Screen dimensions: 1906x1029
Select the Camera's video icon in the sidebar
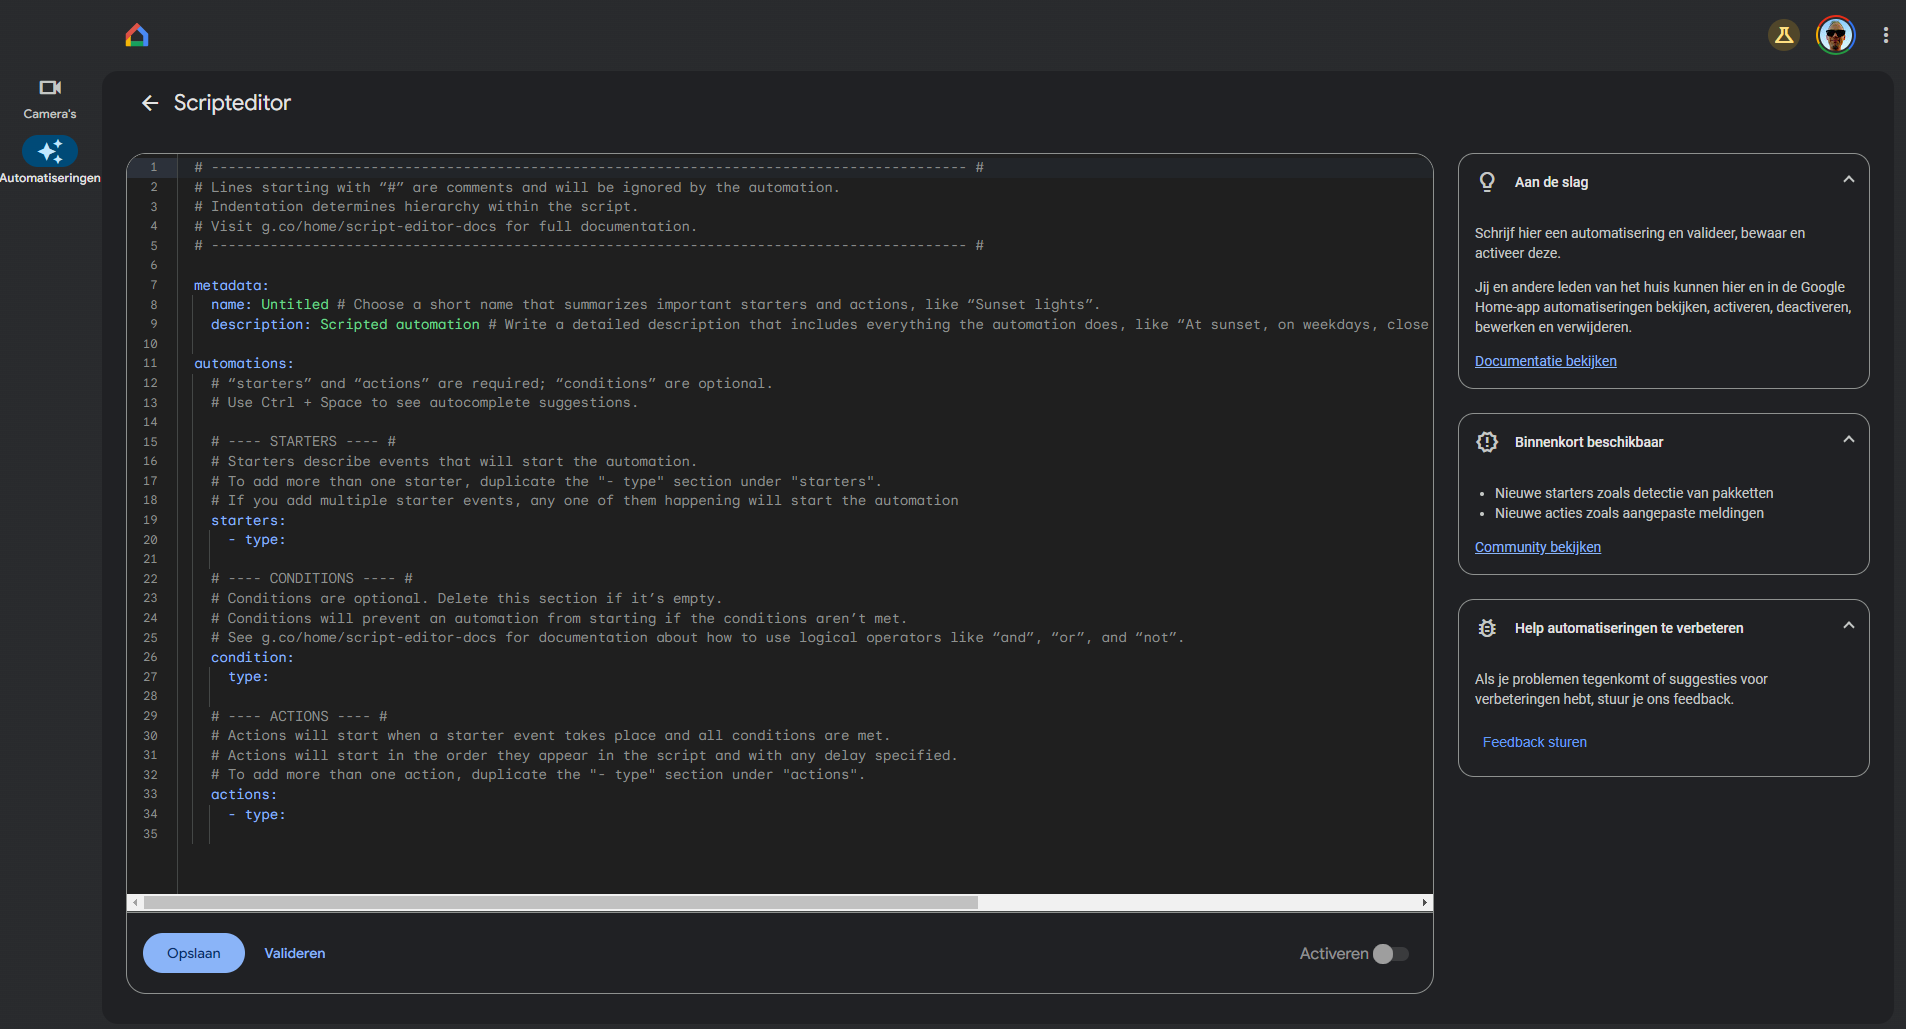point(49,88)
